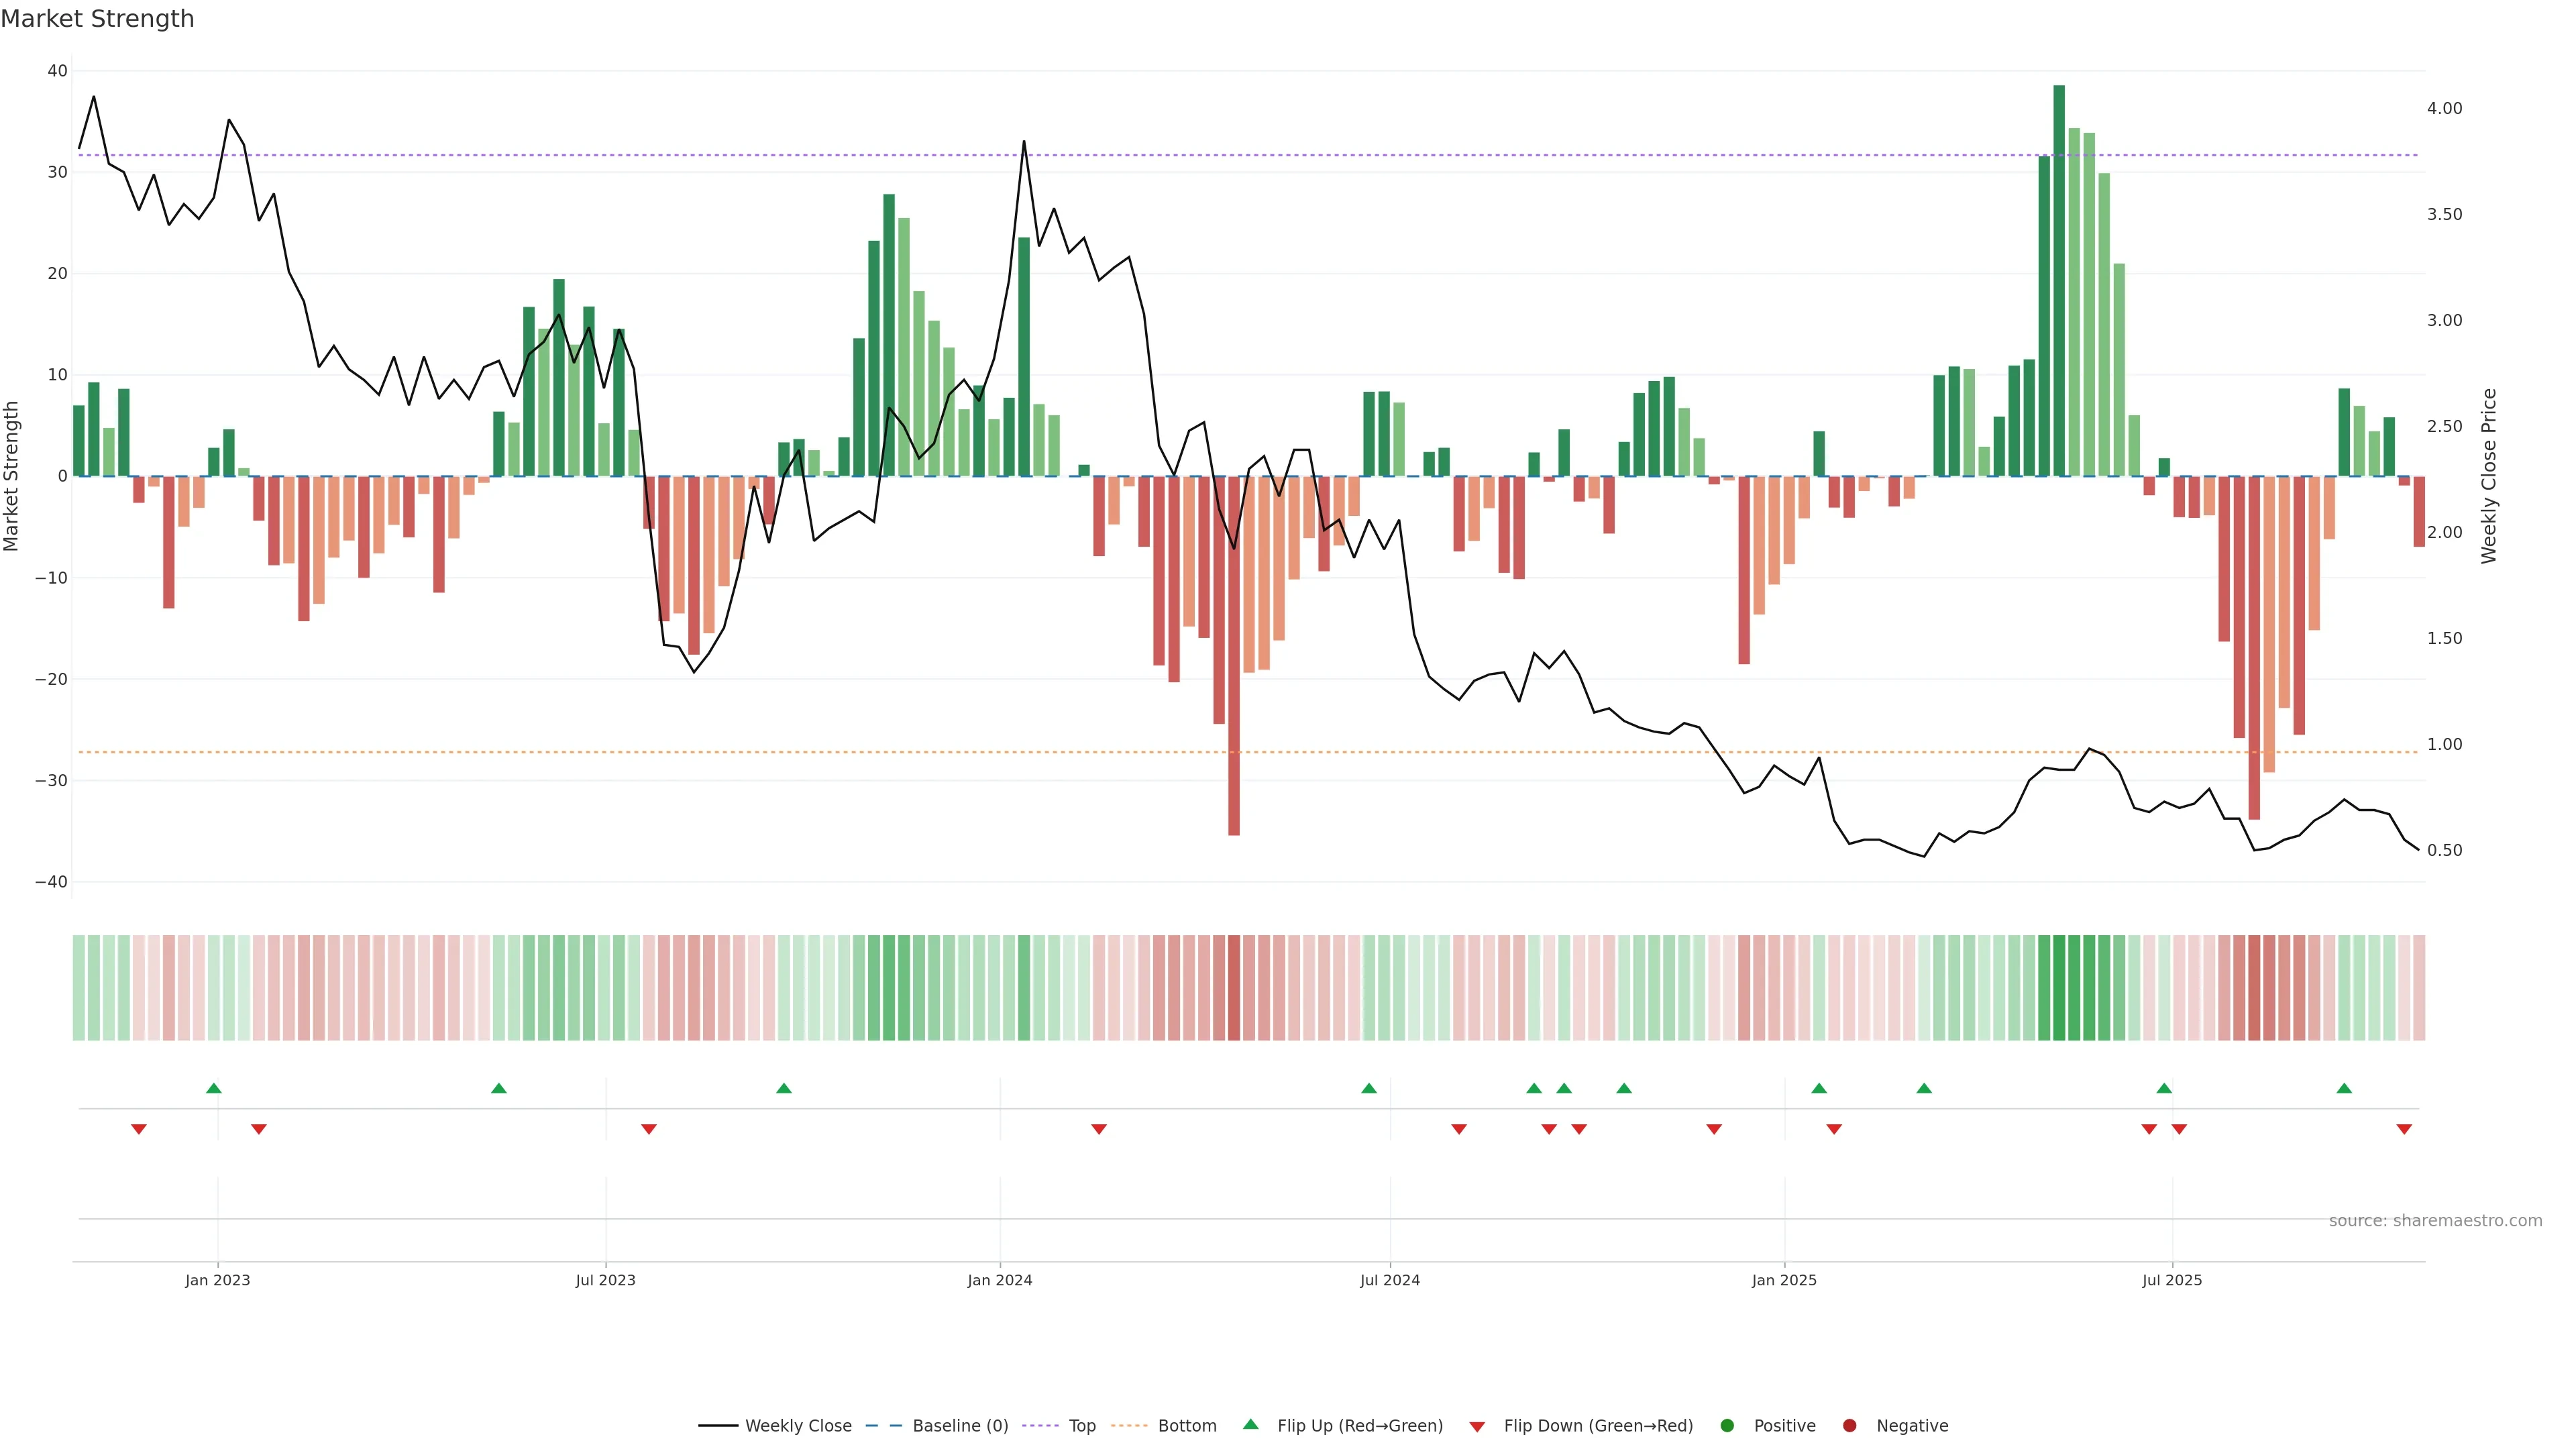Click the Jul 2025 x-axis label

[2172, 1280]
